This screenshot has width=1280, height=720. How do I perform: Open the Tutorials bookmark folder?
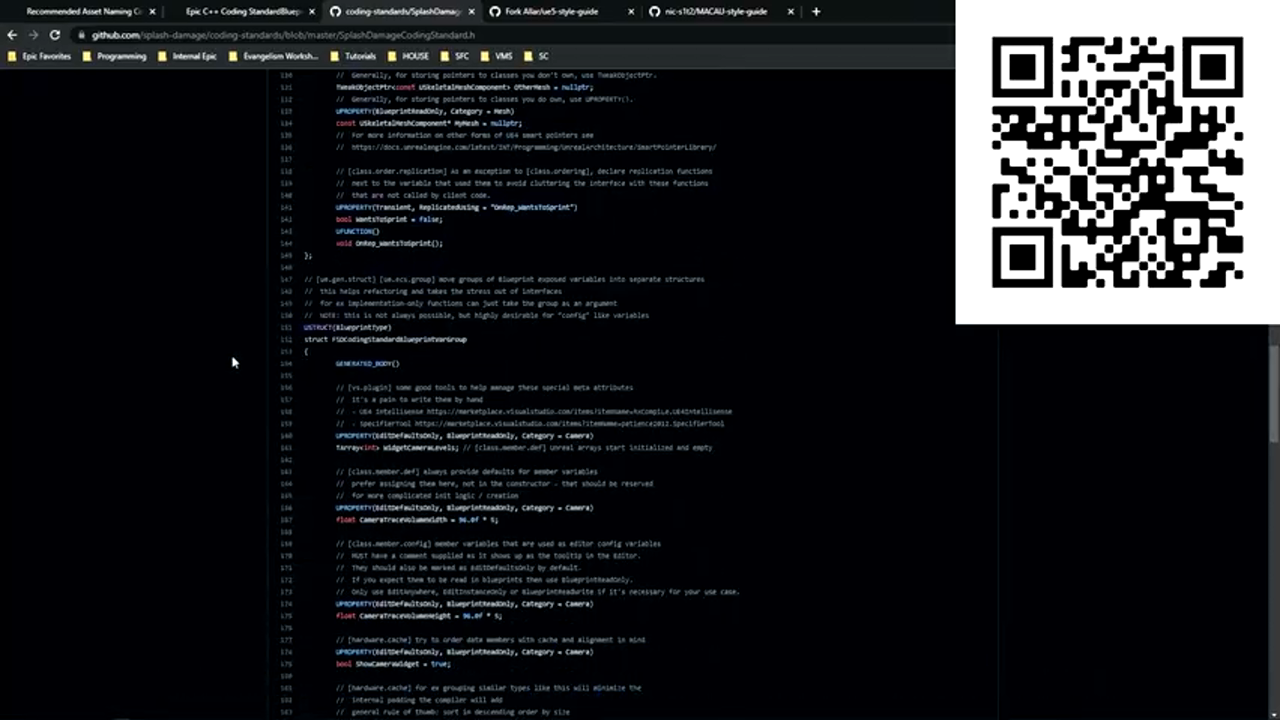pos(354,57)
